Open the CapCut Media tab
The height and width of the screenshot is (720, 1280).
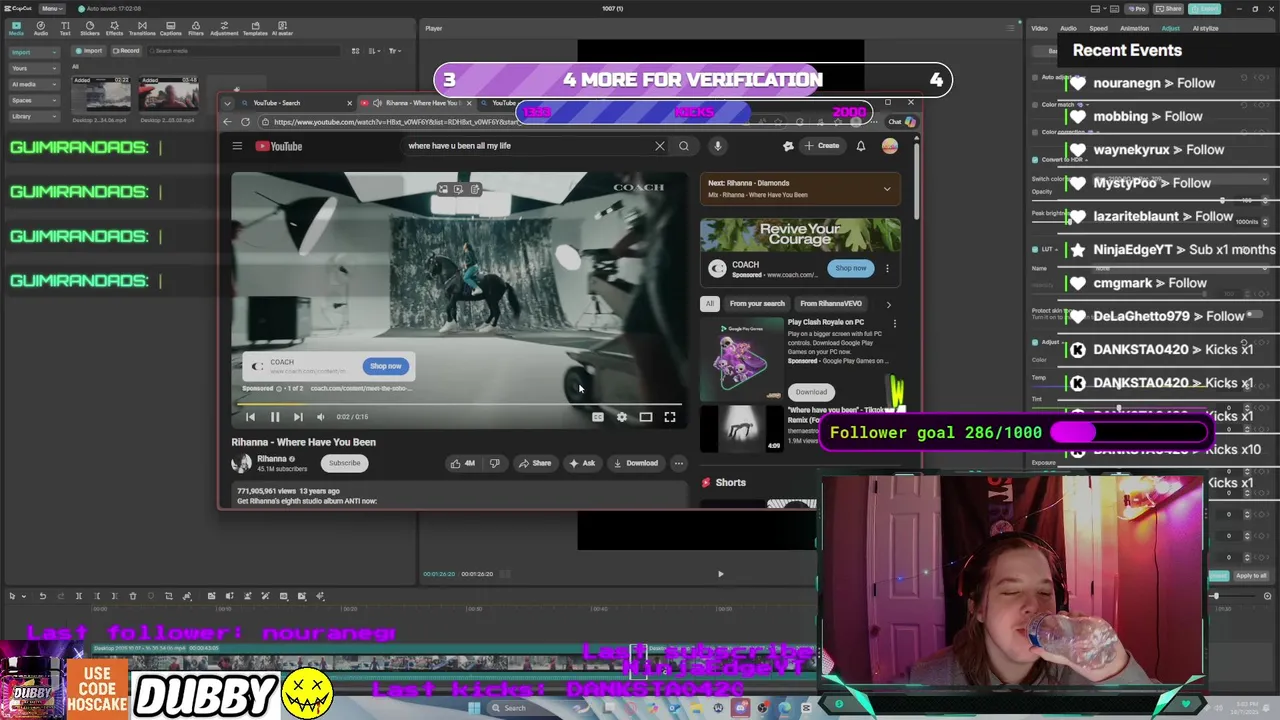pyautogui.click(x=16, y=28)
